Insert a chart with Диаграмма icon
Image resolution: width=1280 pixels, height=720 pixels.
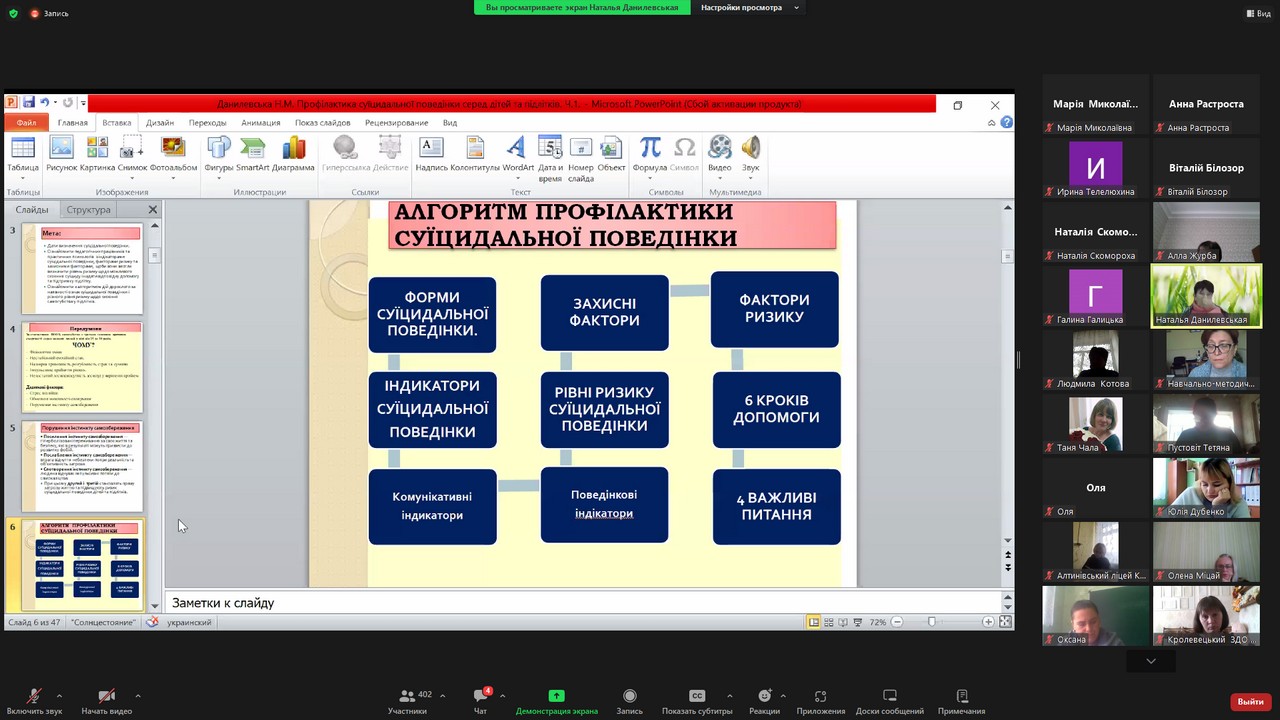tap(293, 155)
